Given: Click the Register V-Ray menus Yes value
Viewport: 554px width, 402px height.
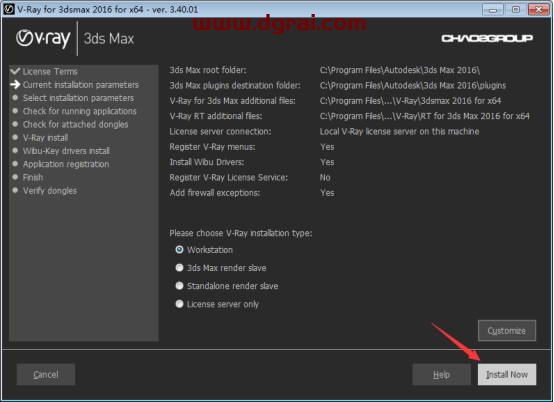Looking at the screenshot, I should point(327,147).
